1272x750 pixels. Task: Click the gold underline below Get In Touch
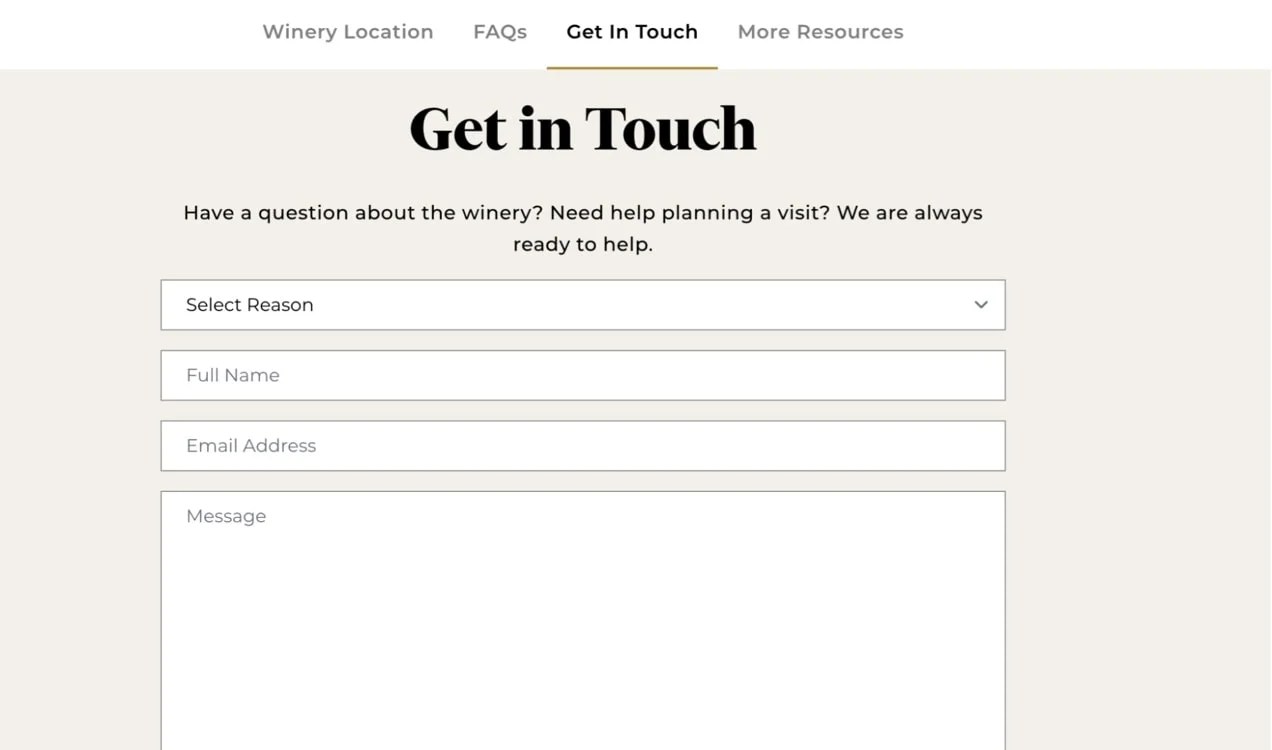point(631,68)
